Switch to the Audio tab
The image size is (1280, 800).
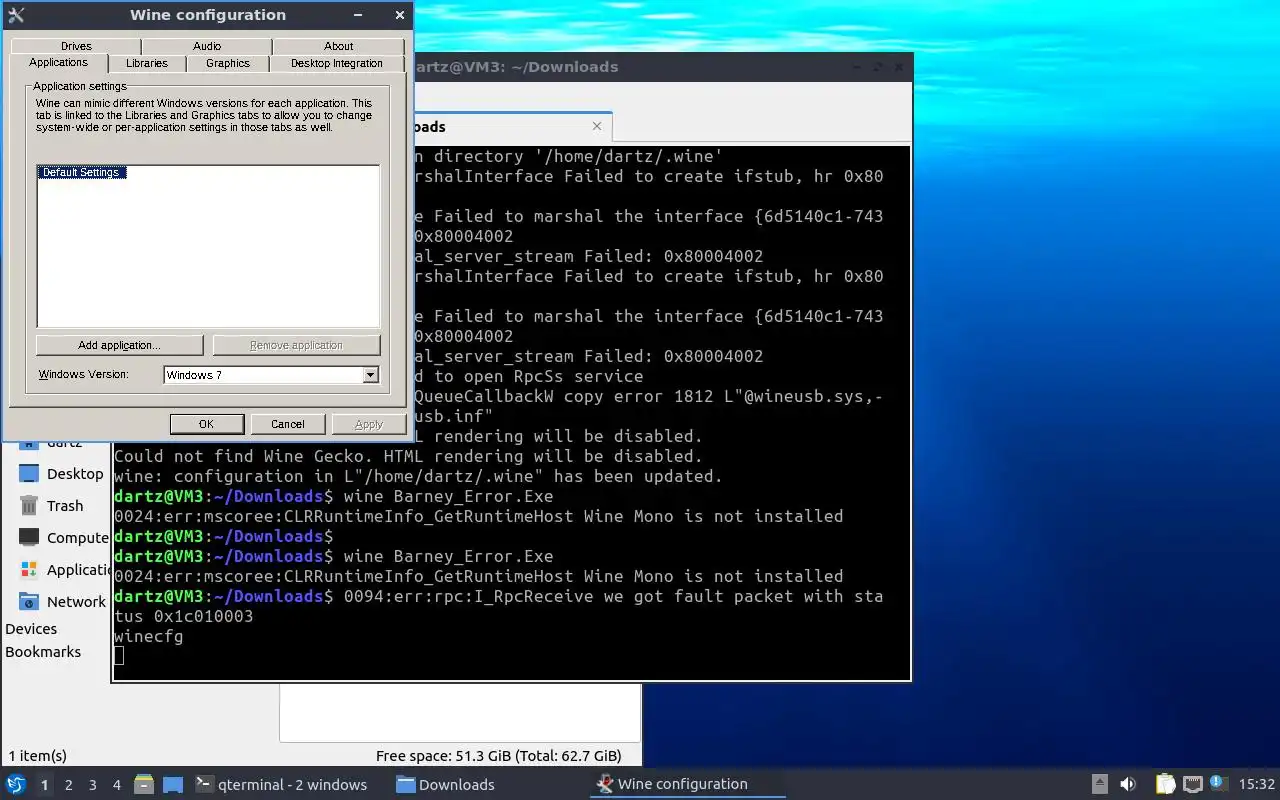(x=207, y=46)
